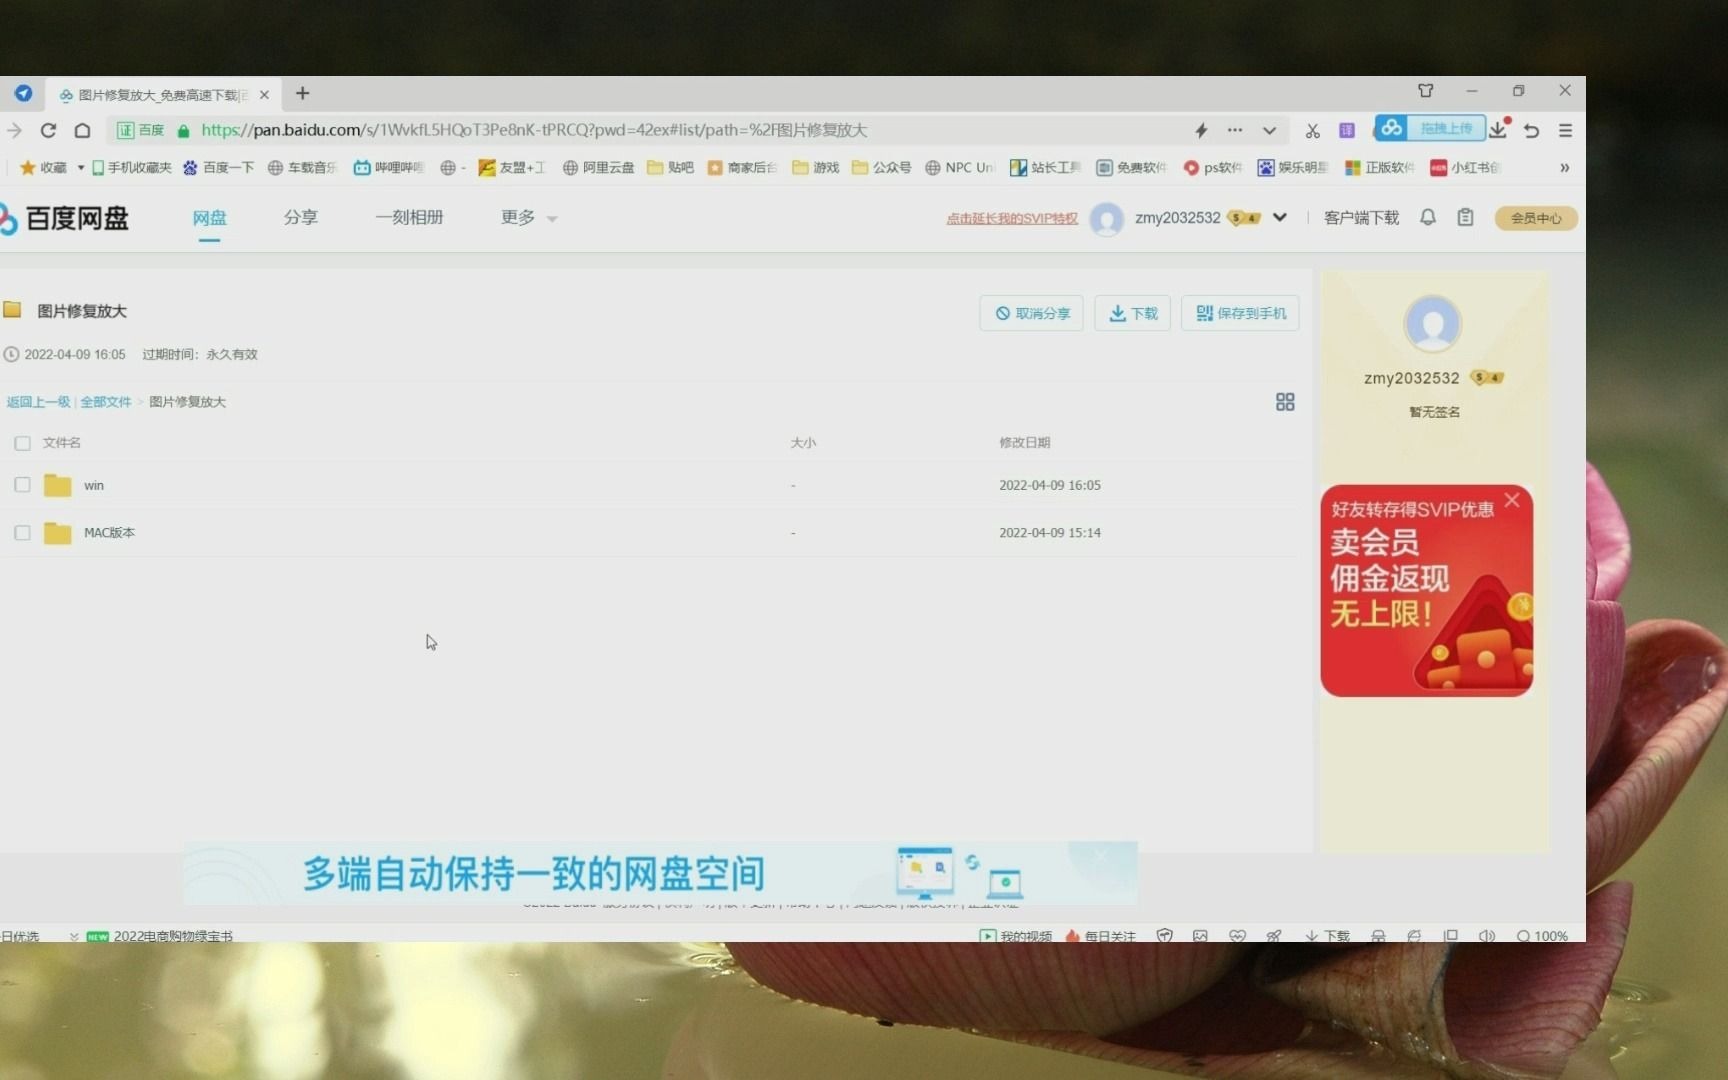The height and width of the screenshot is (1080, 1728).
Task: Close the red SVIP promotion card
Action: click(1512, 499)
